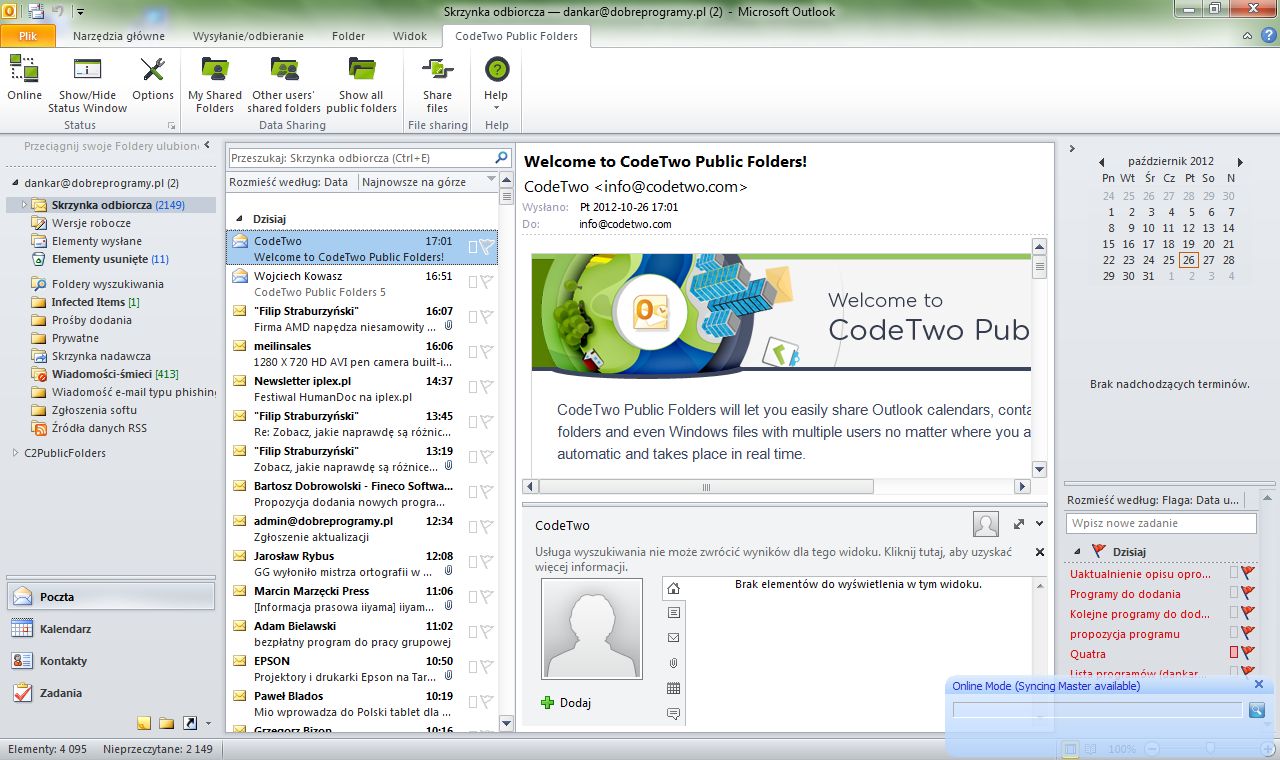Show mail items tab in People Pane
This screenshot has width=1280, height=760.
pyautogui.click(x=673, y=637)
